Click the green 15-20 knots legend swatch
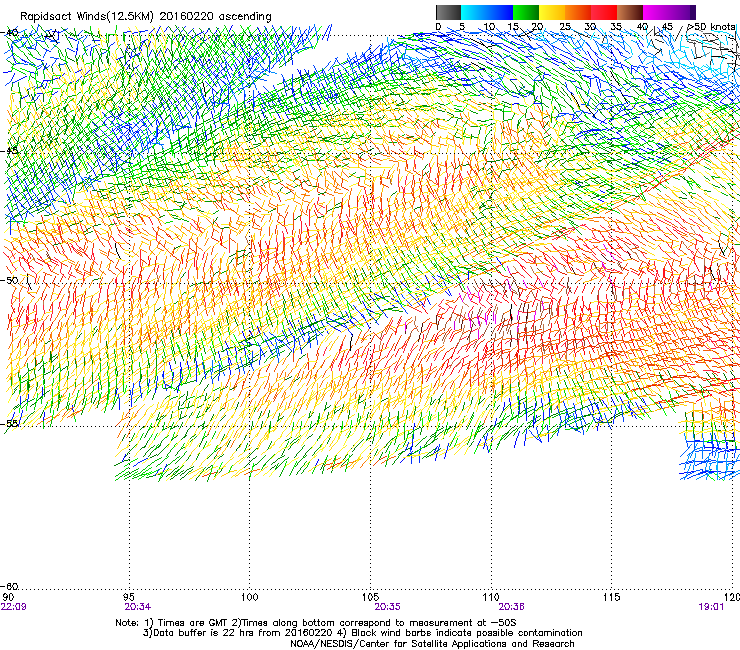The width and height of the screenshot is (740, 650). click(x=526, y=12)
